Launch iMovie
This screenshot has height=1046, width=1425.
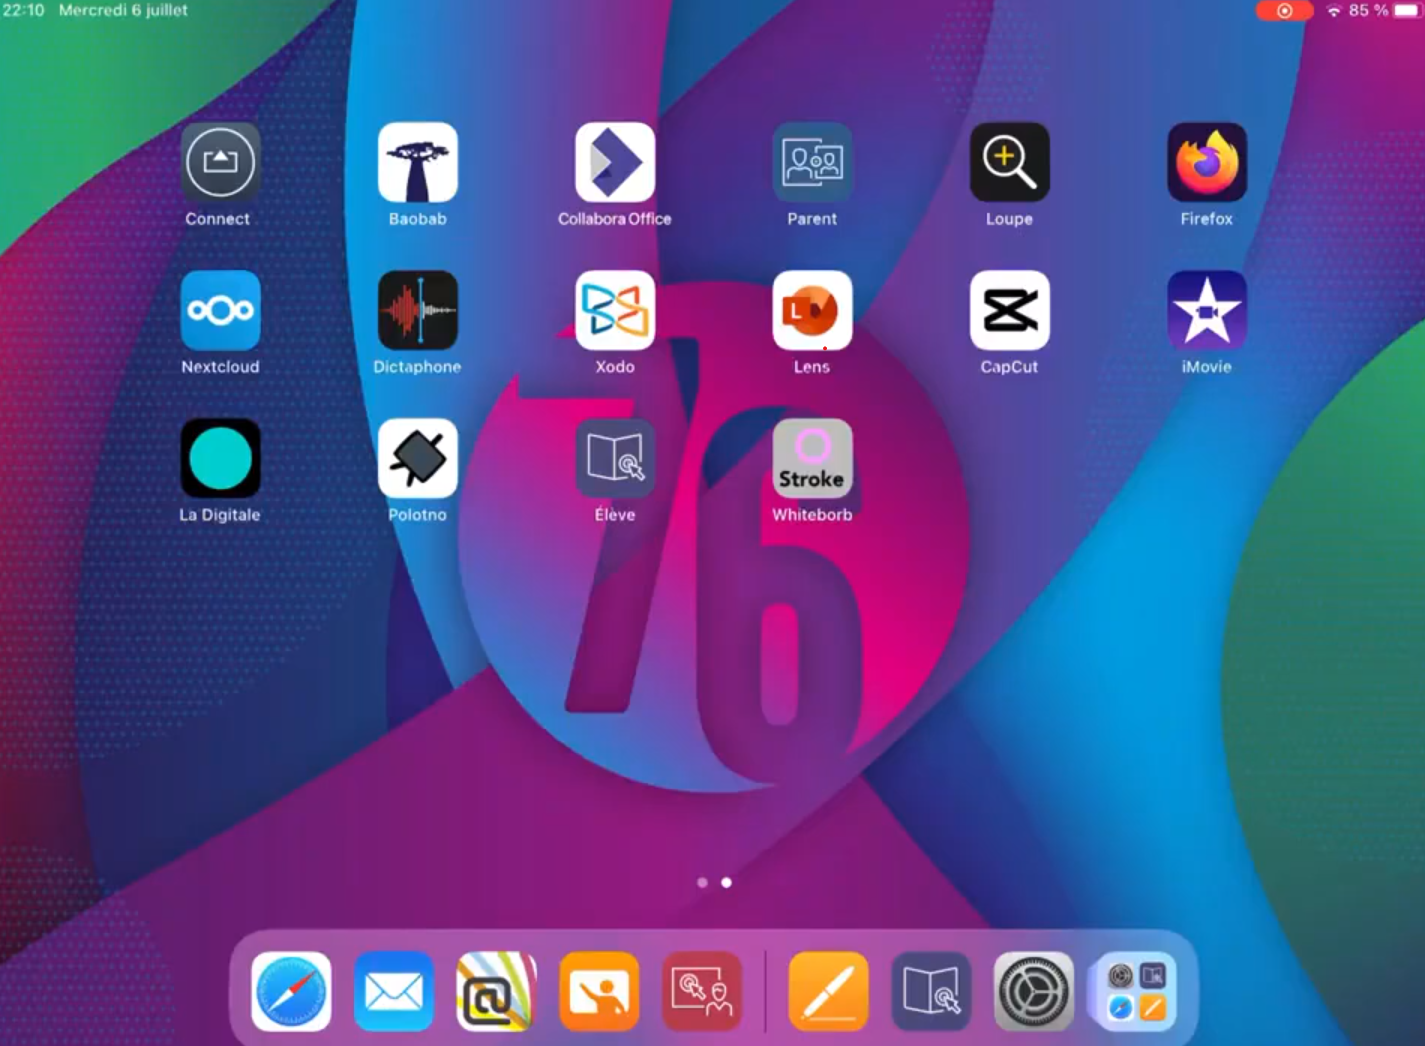coord(1206,311)
